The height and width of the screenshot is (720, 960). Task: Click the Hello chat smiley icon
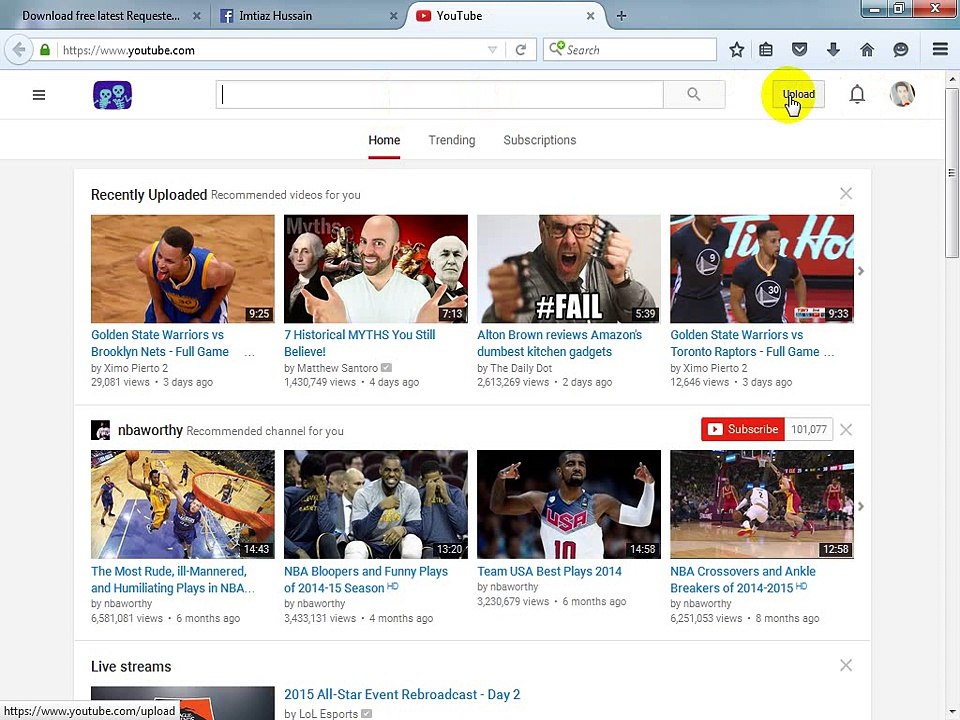coord(901,50)
